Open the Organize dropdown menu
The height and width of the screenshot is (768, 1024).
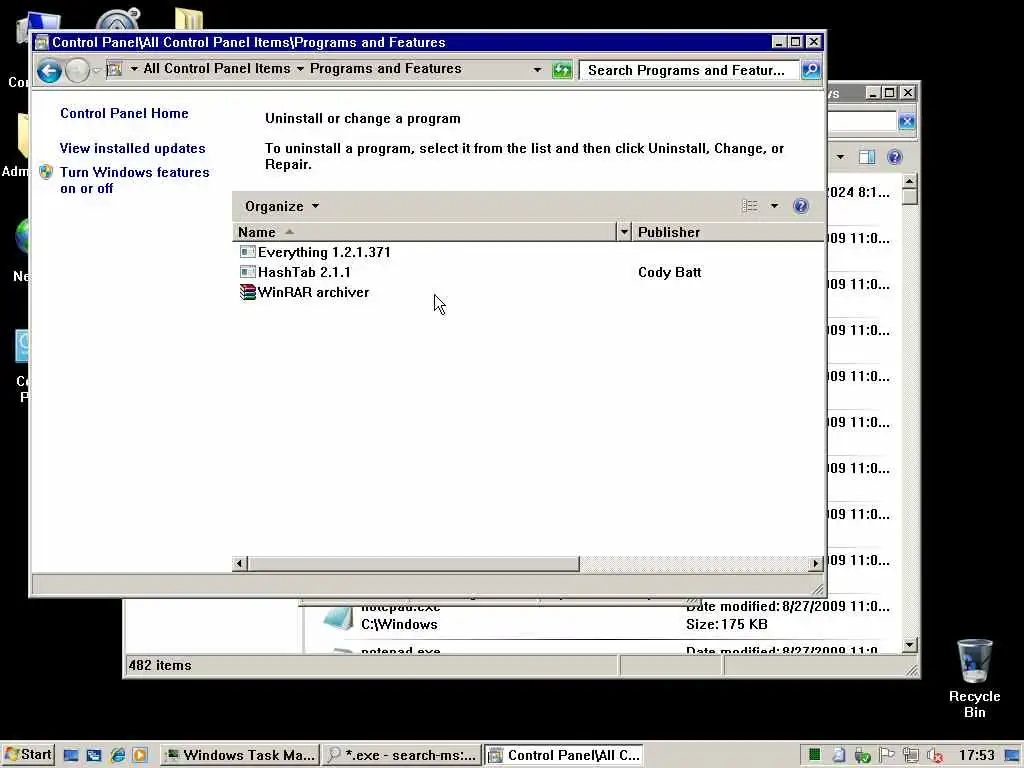(281, 206)
